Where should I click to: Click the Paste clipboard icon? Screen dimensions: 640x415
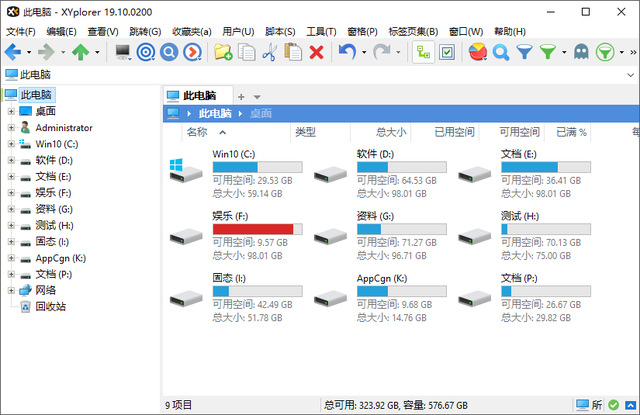293,52
